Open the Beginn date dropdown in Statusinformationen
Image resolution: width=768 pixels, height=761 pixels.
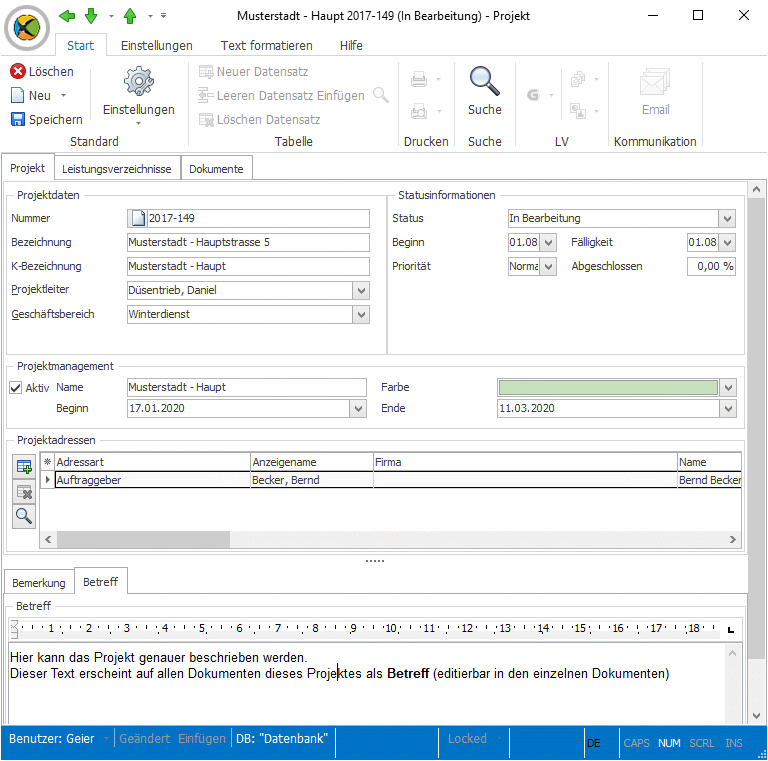[x=548, y=242]
